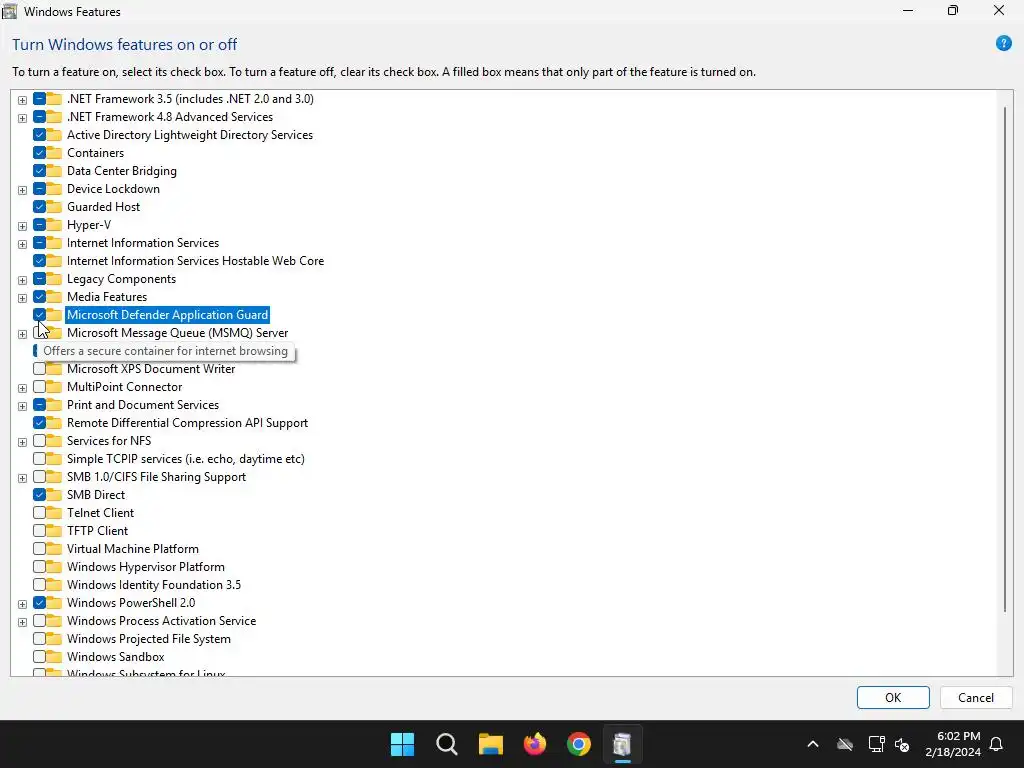Open the muted volume tray icon

pyautogui.click(x=902, y=744)
